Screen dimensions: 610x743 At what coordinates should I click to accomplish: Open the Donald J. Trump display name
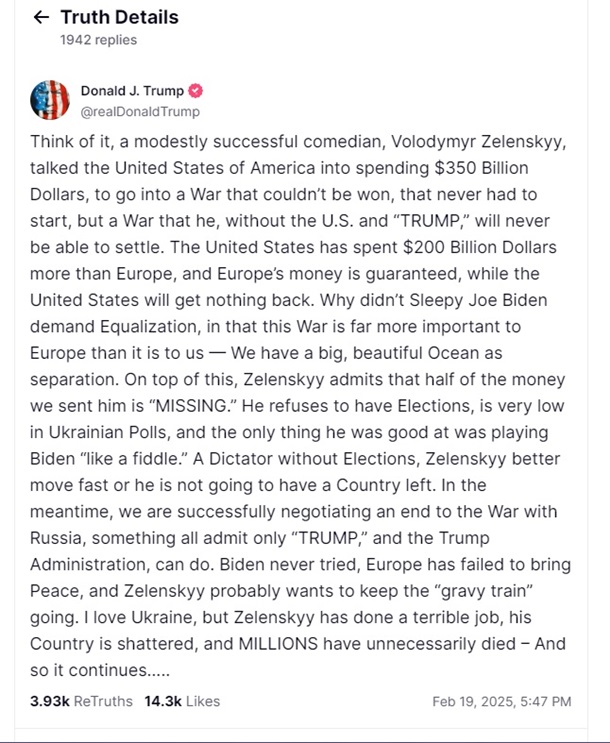(x=132, y=91)
